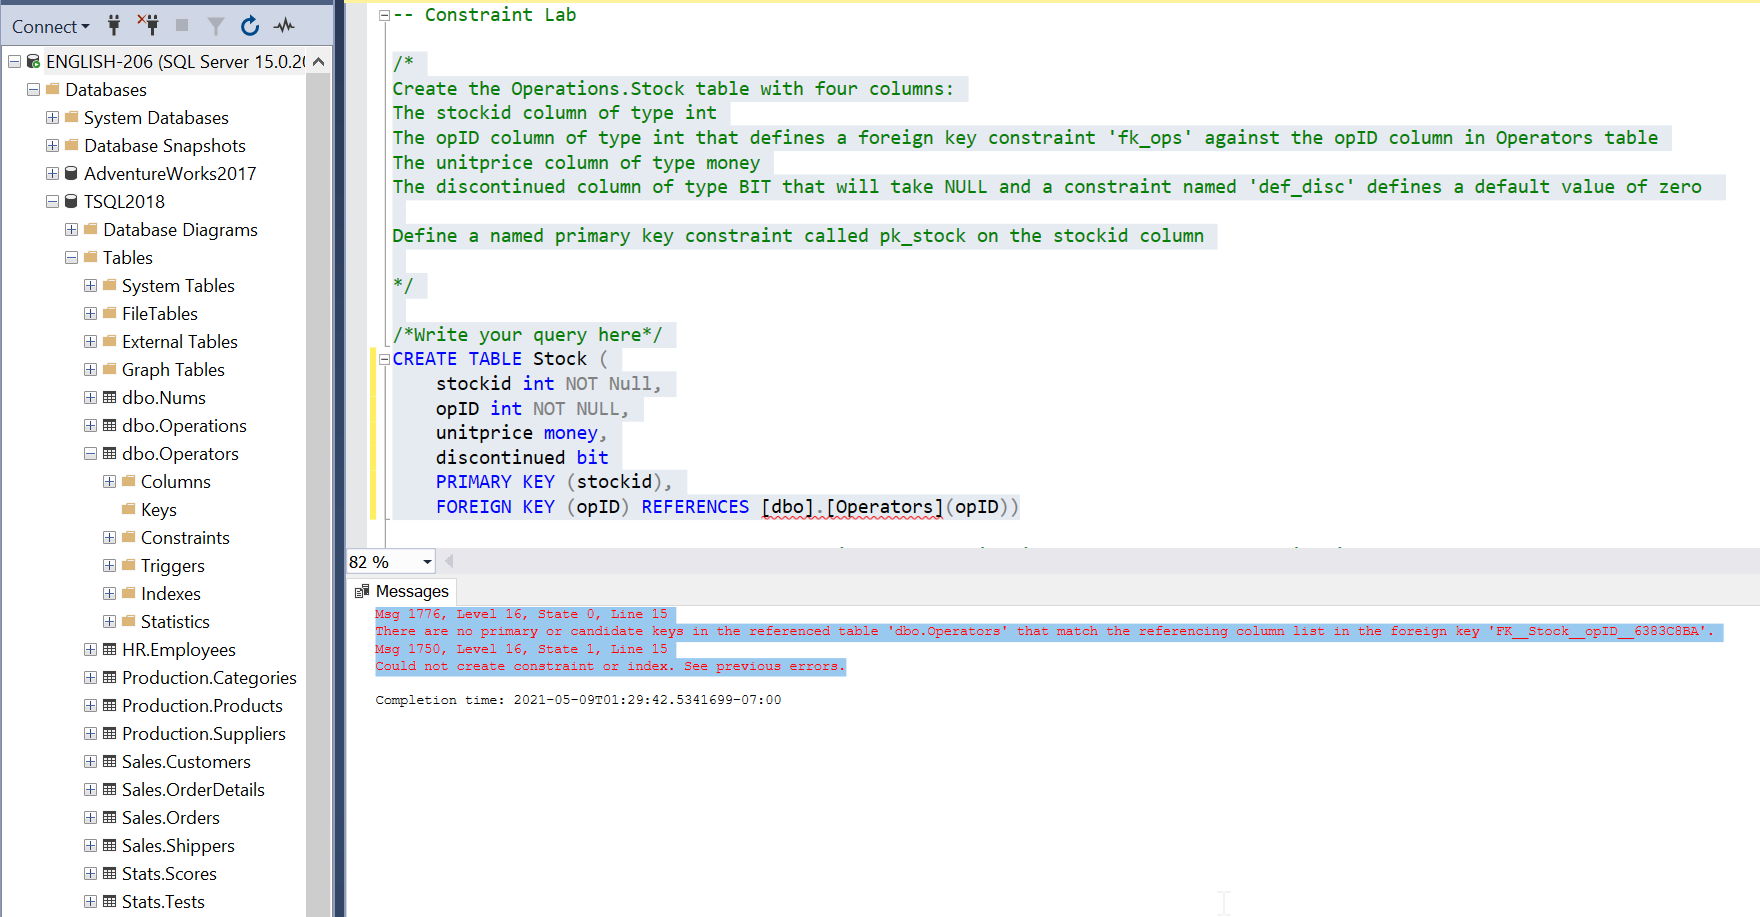
Task: Collapse the Databases folder
Action: pyautogui.click(x=33, y=90)
